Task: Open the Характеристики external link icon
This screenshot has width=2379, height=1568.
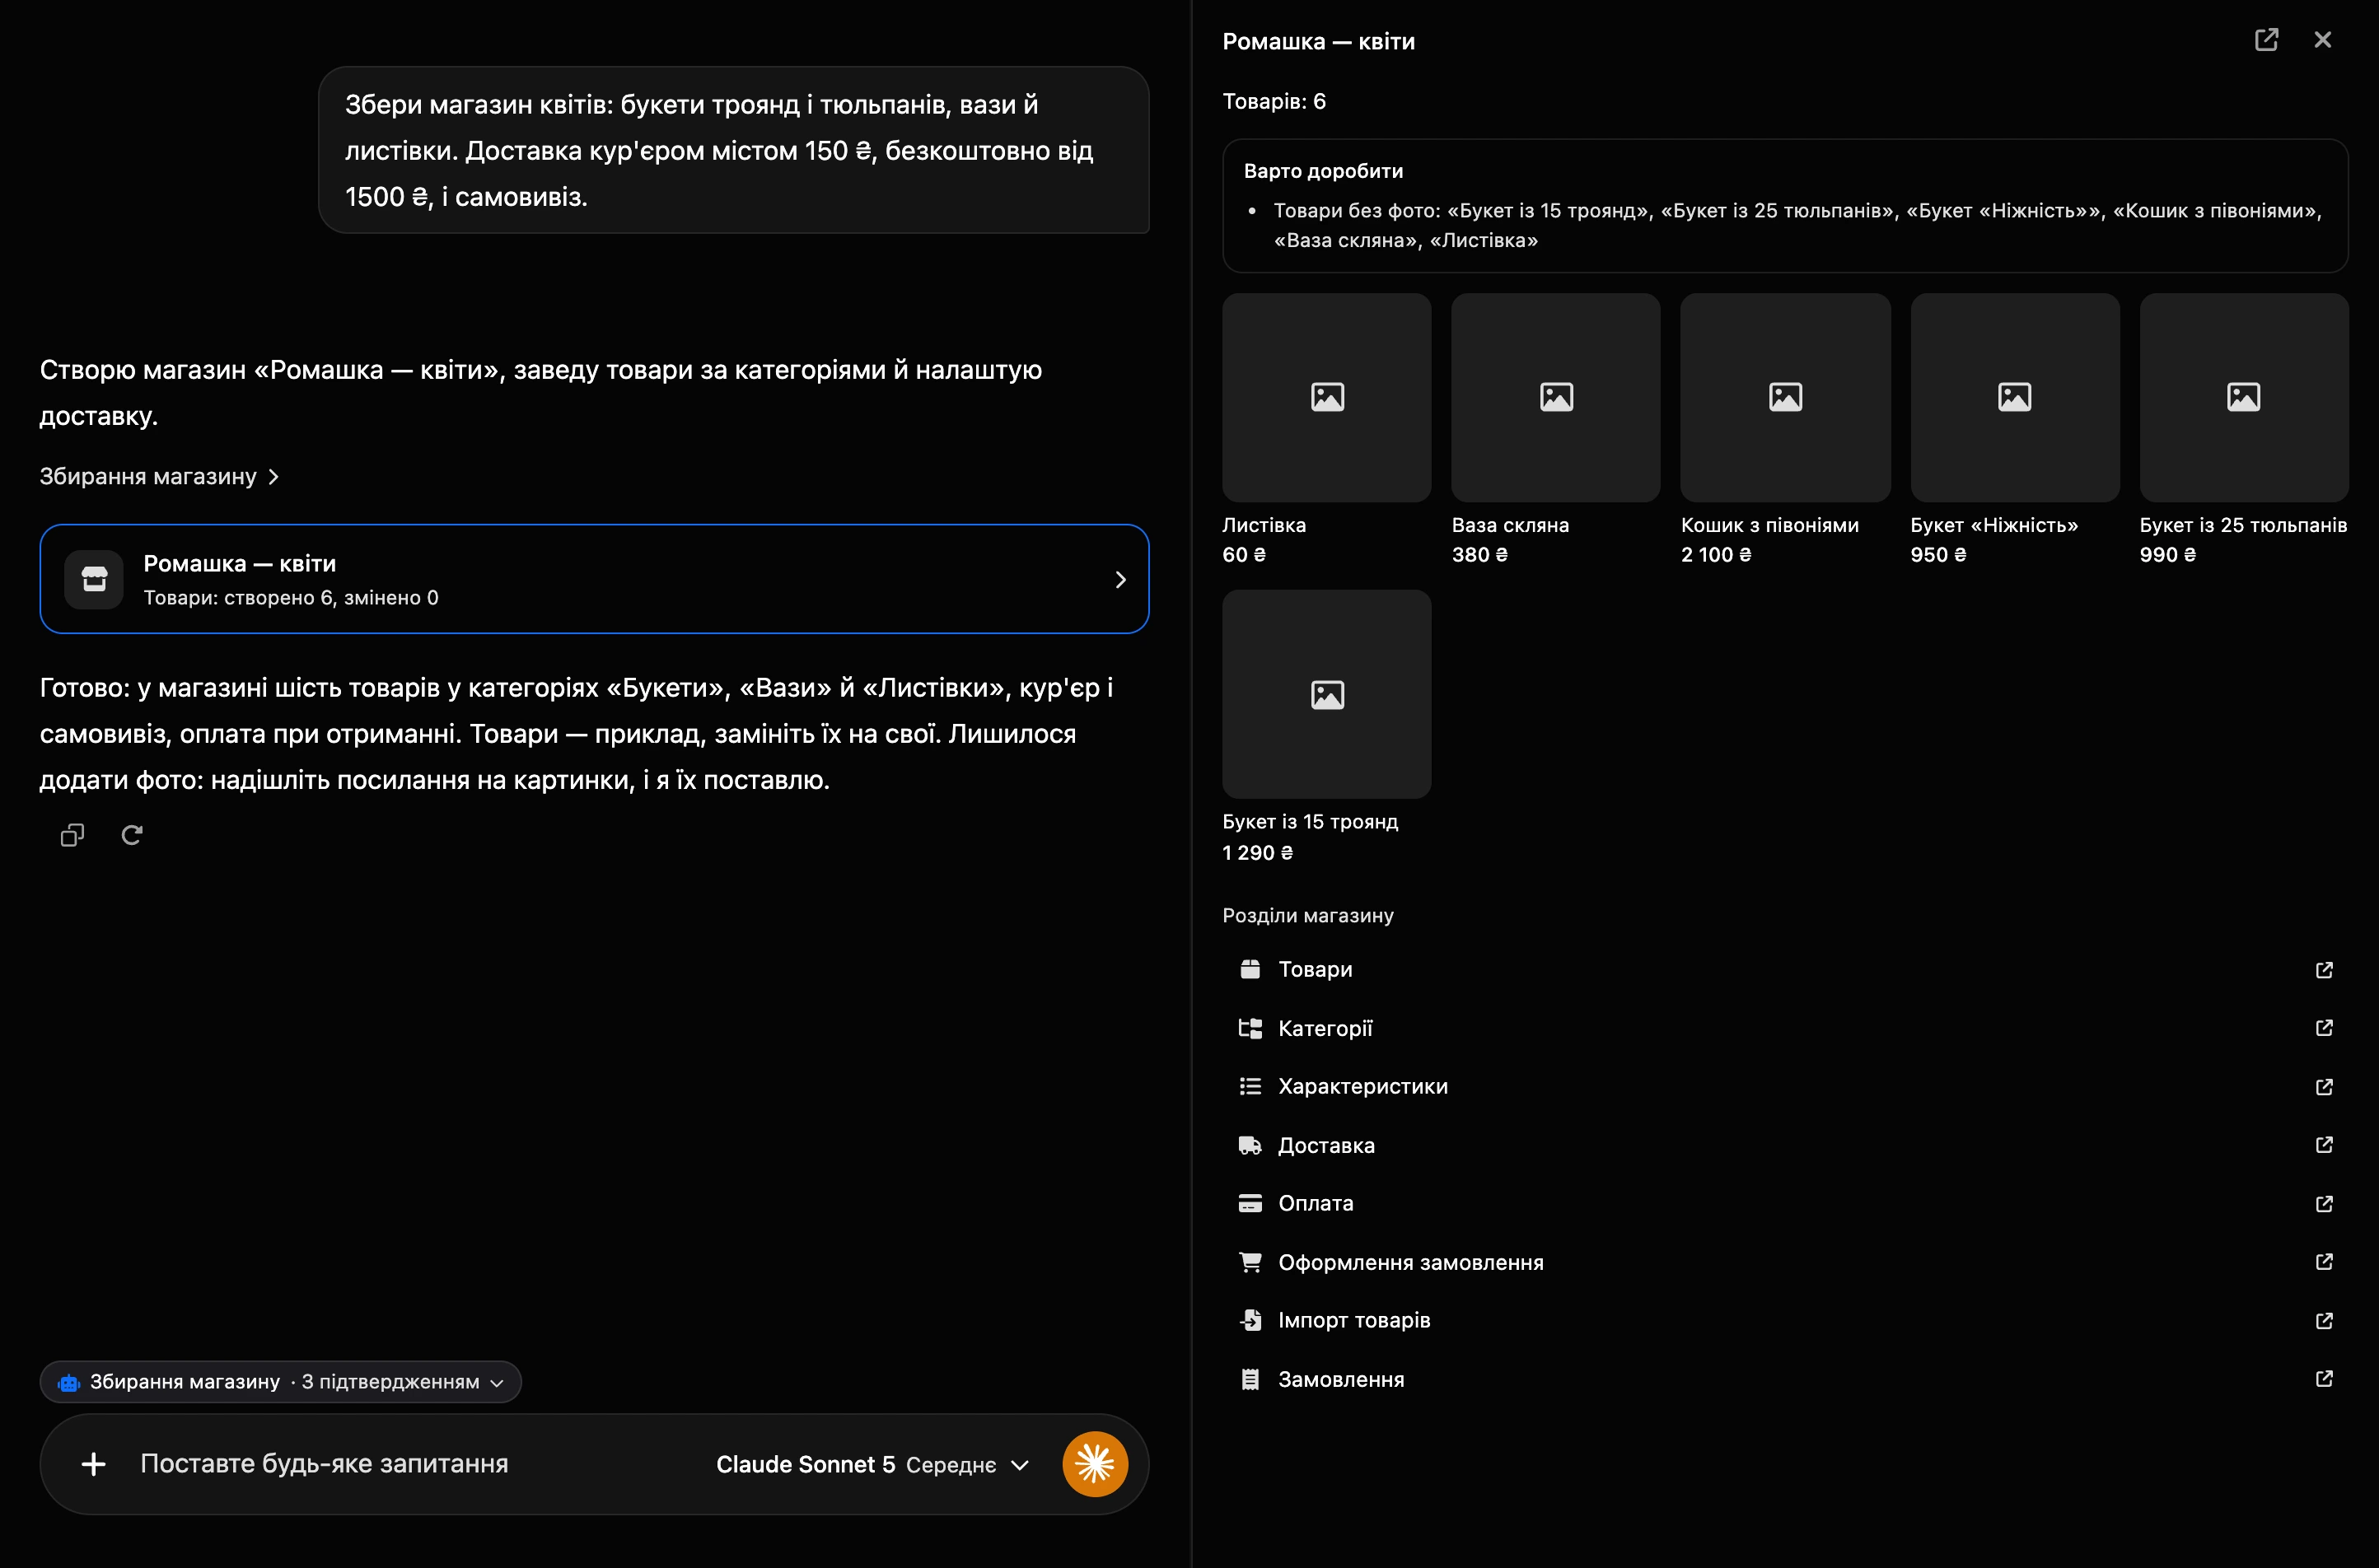Action: click(2324, 1087)
